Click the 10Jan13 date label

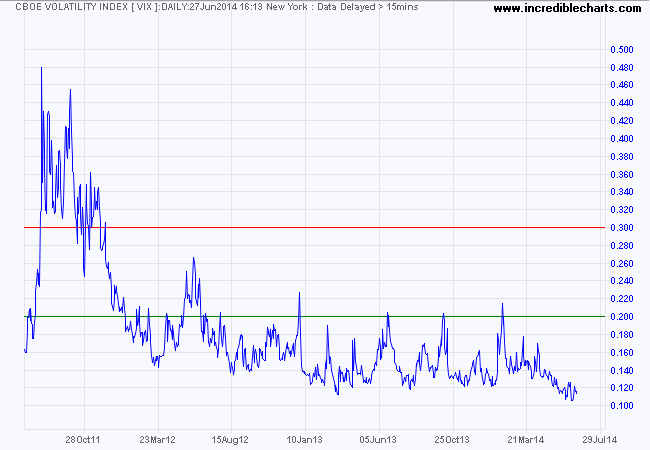coord(304,440)
